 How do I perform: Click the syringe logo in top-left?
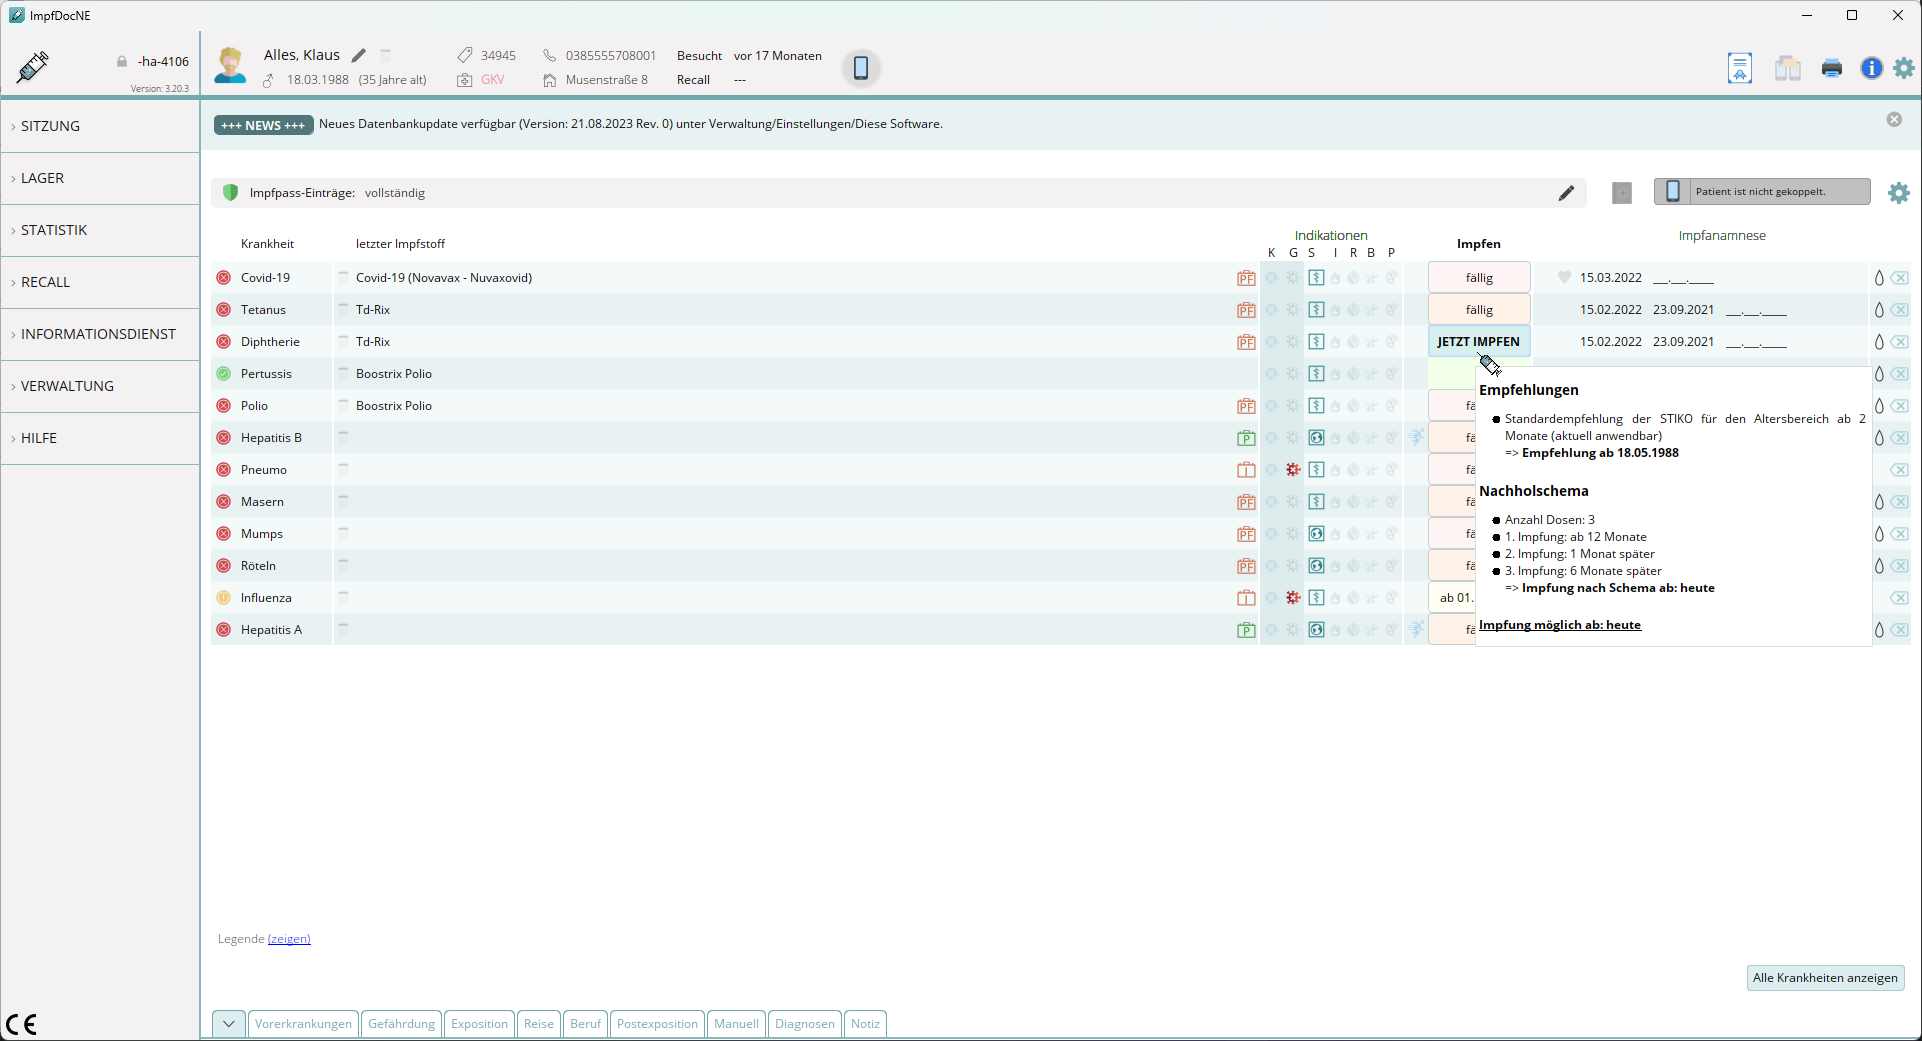tap(33, 67)
